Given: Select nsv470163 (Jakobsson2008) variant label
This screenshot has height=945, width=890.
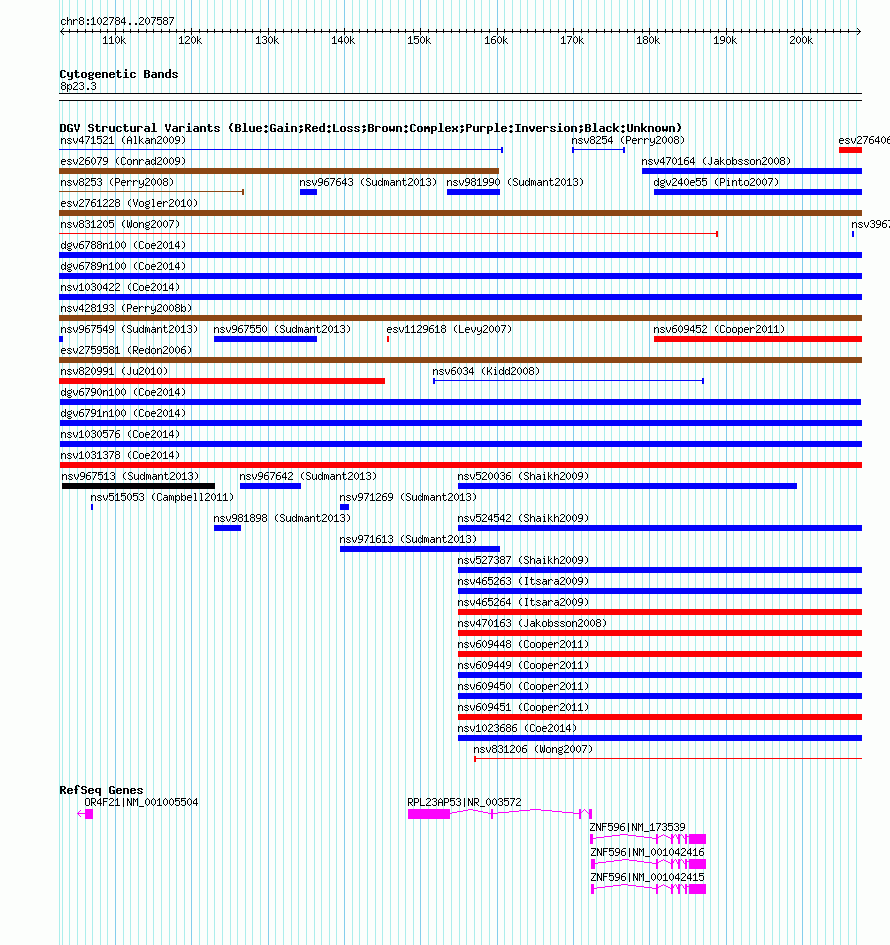Looking at the screenshot, I should tap(532, 624).
